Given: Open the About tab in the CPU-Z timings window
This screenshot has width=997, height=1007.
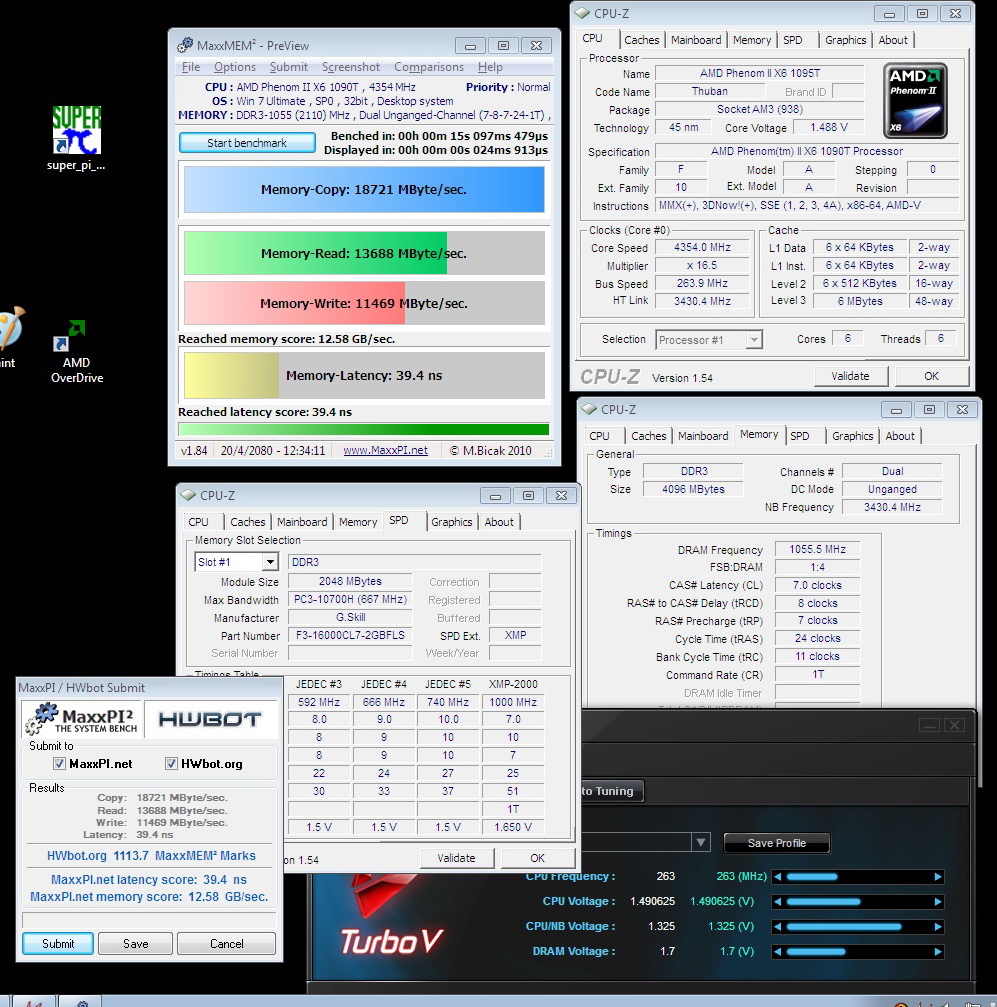Looking at the screenshot, I should pyautogui.click(x=899, y=436).
